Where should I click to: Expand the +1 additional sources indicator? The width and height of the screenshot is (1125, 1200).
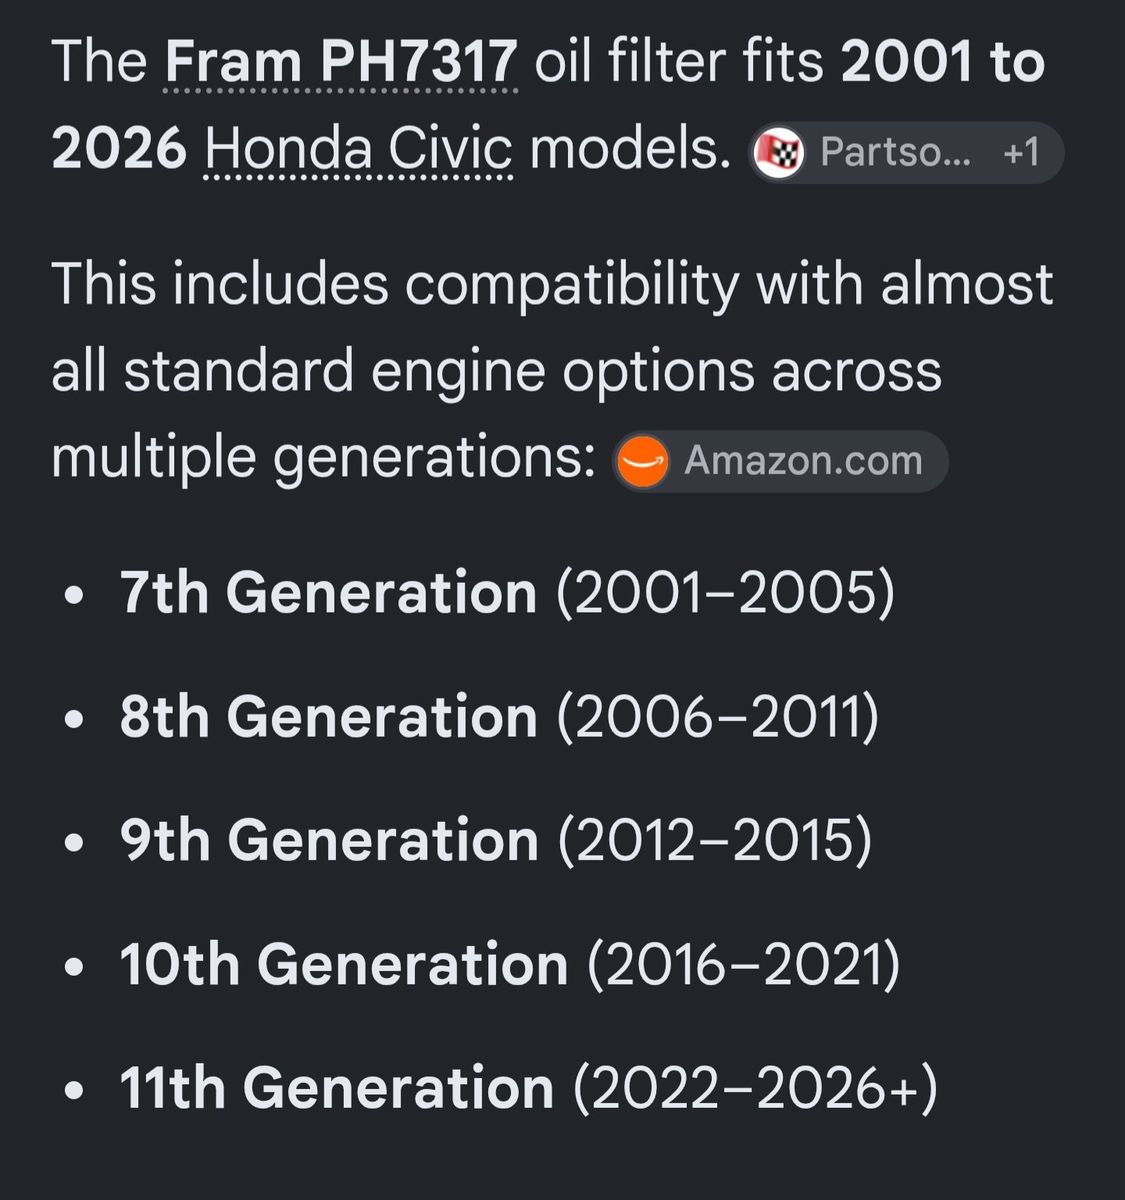click(1021, 153)
